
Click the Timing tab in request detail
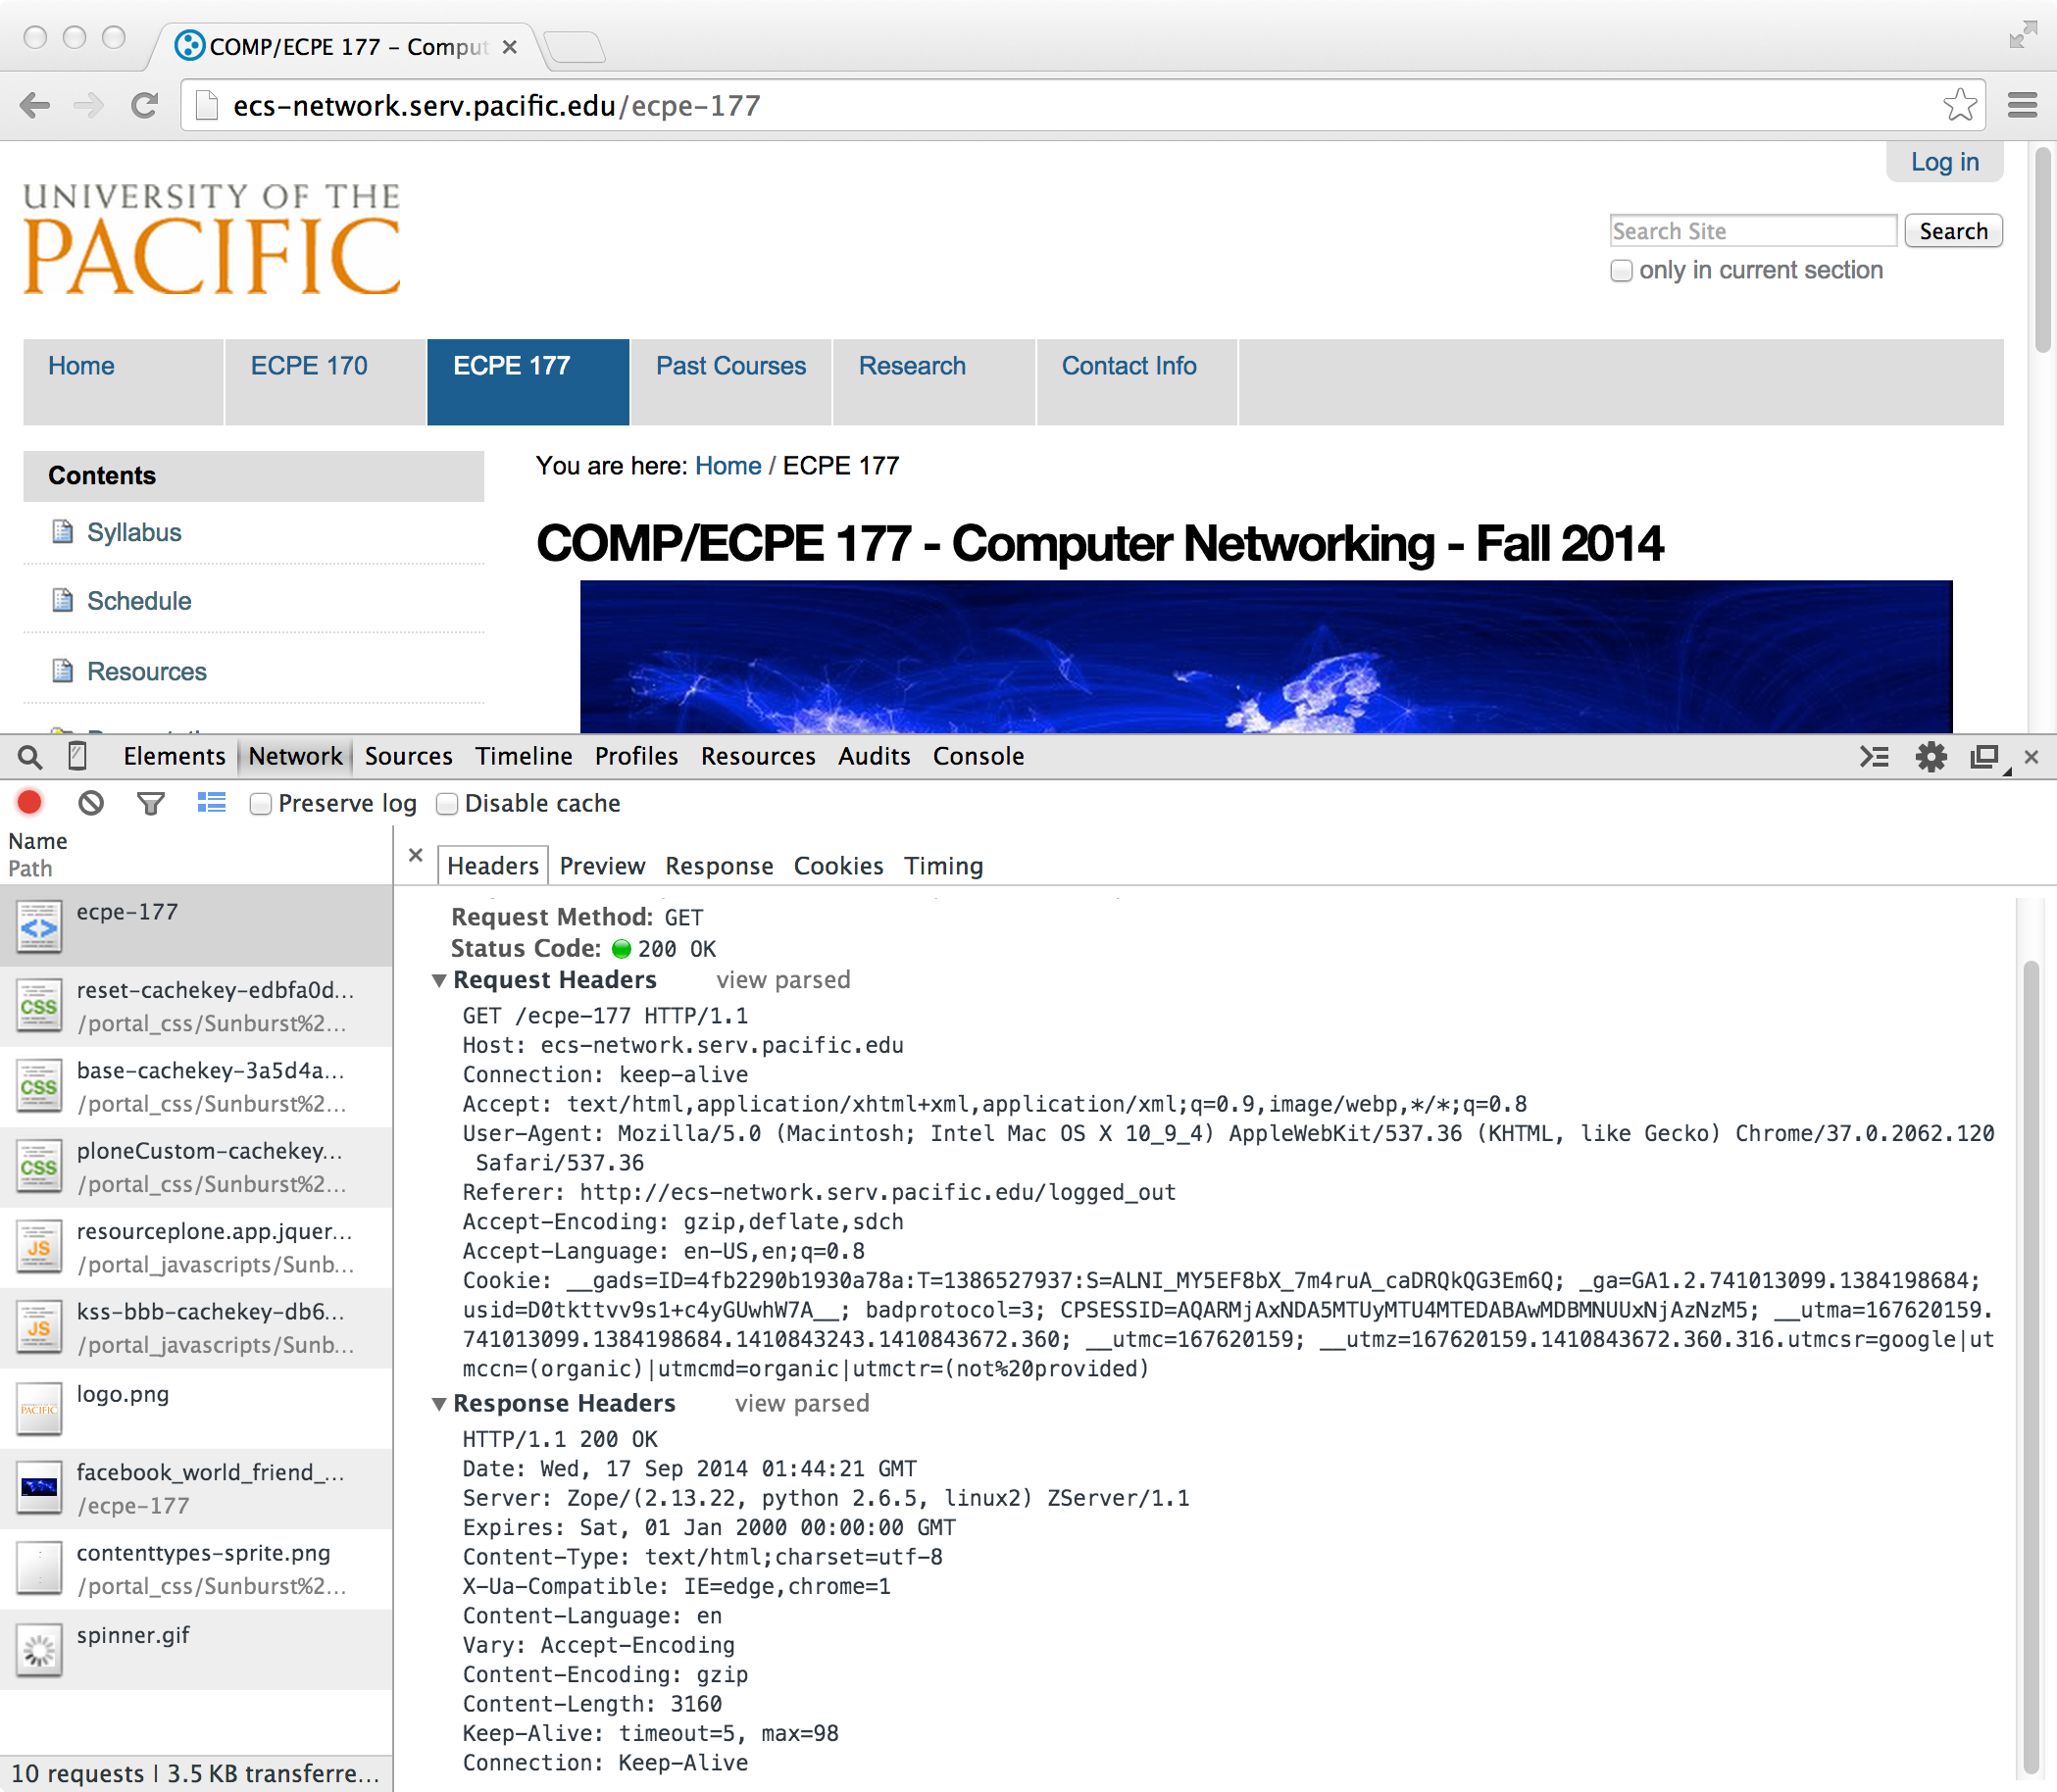point(944,866)
